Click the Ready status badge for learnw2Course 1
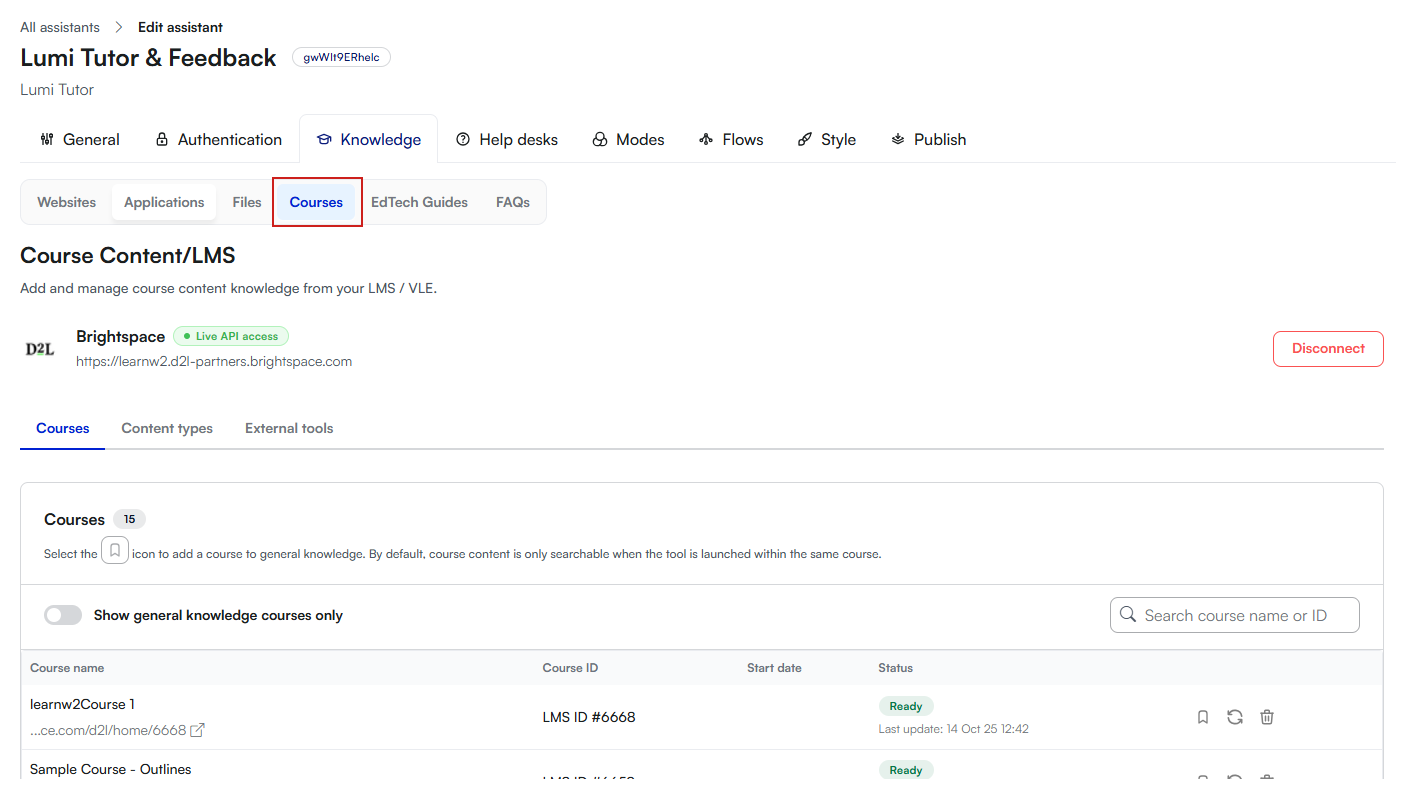The height and width of the screenshot is (806, 1403). (906, 706)
